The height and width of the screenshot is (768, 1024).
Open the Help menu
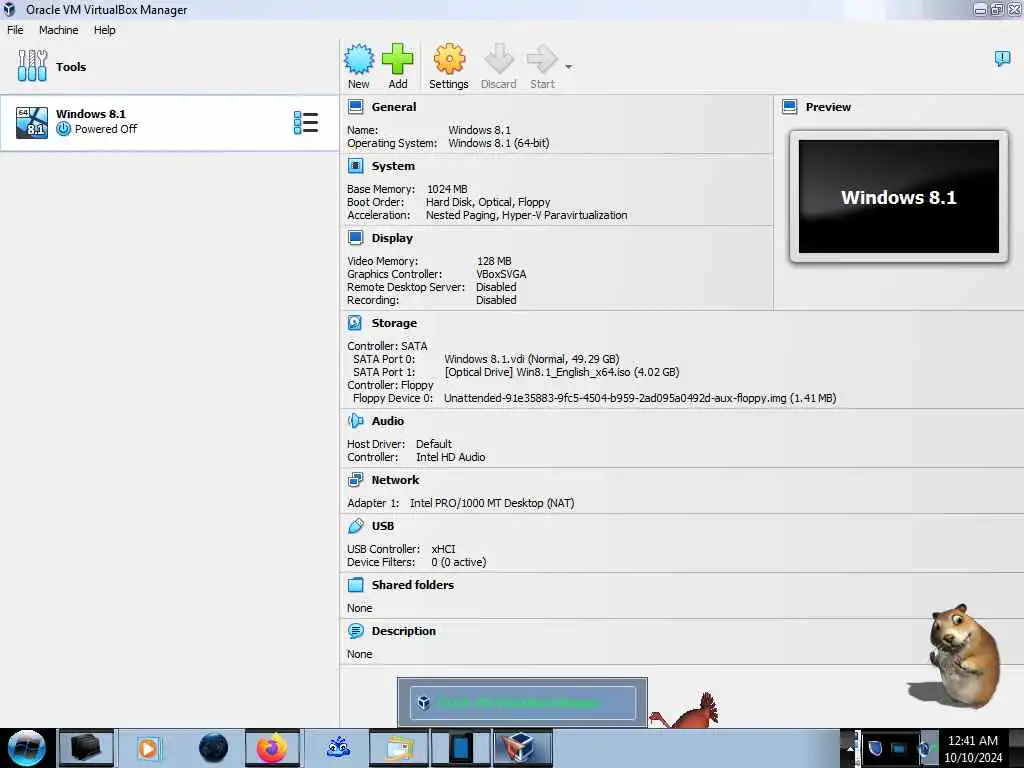pos(104,30)
